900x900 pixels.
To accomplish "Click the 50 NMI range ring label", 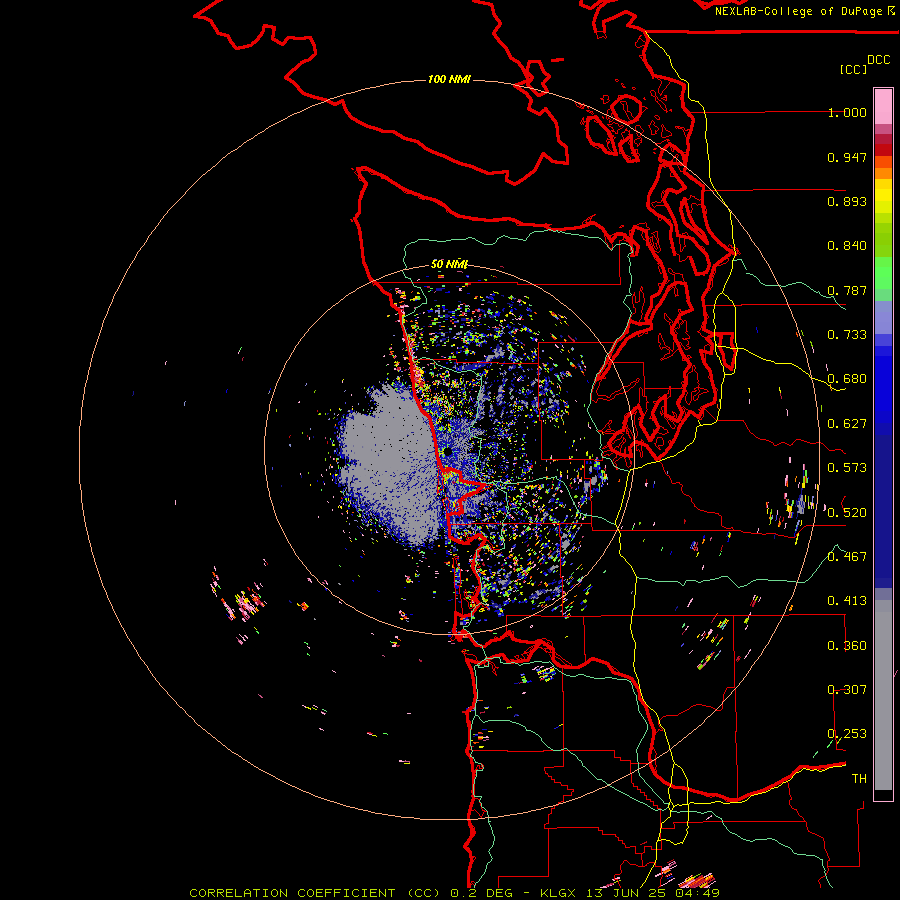I will click(449, 264).
